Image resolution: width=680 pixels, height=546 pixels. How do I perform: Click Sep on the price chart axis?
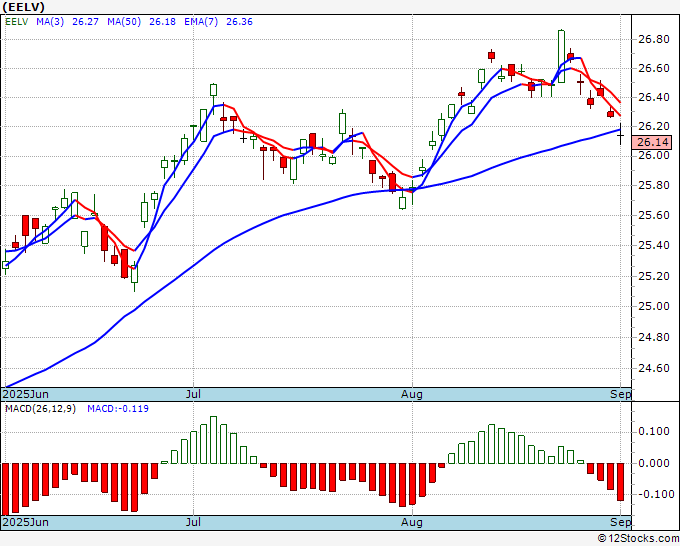(x=621, y=394)
